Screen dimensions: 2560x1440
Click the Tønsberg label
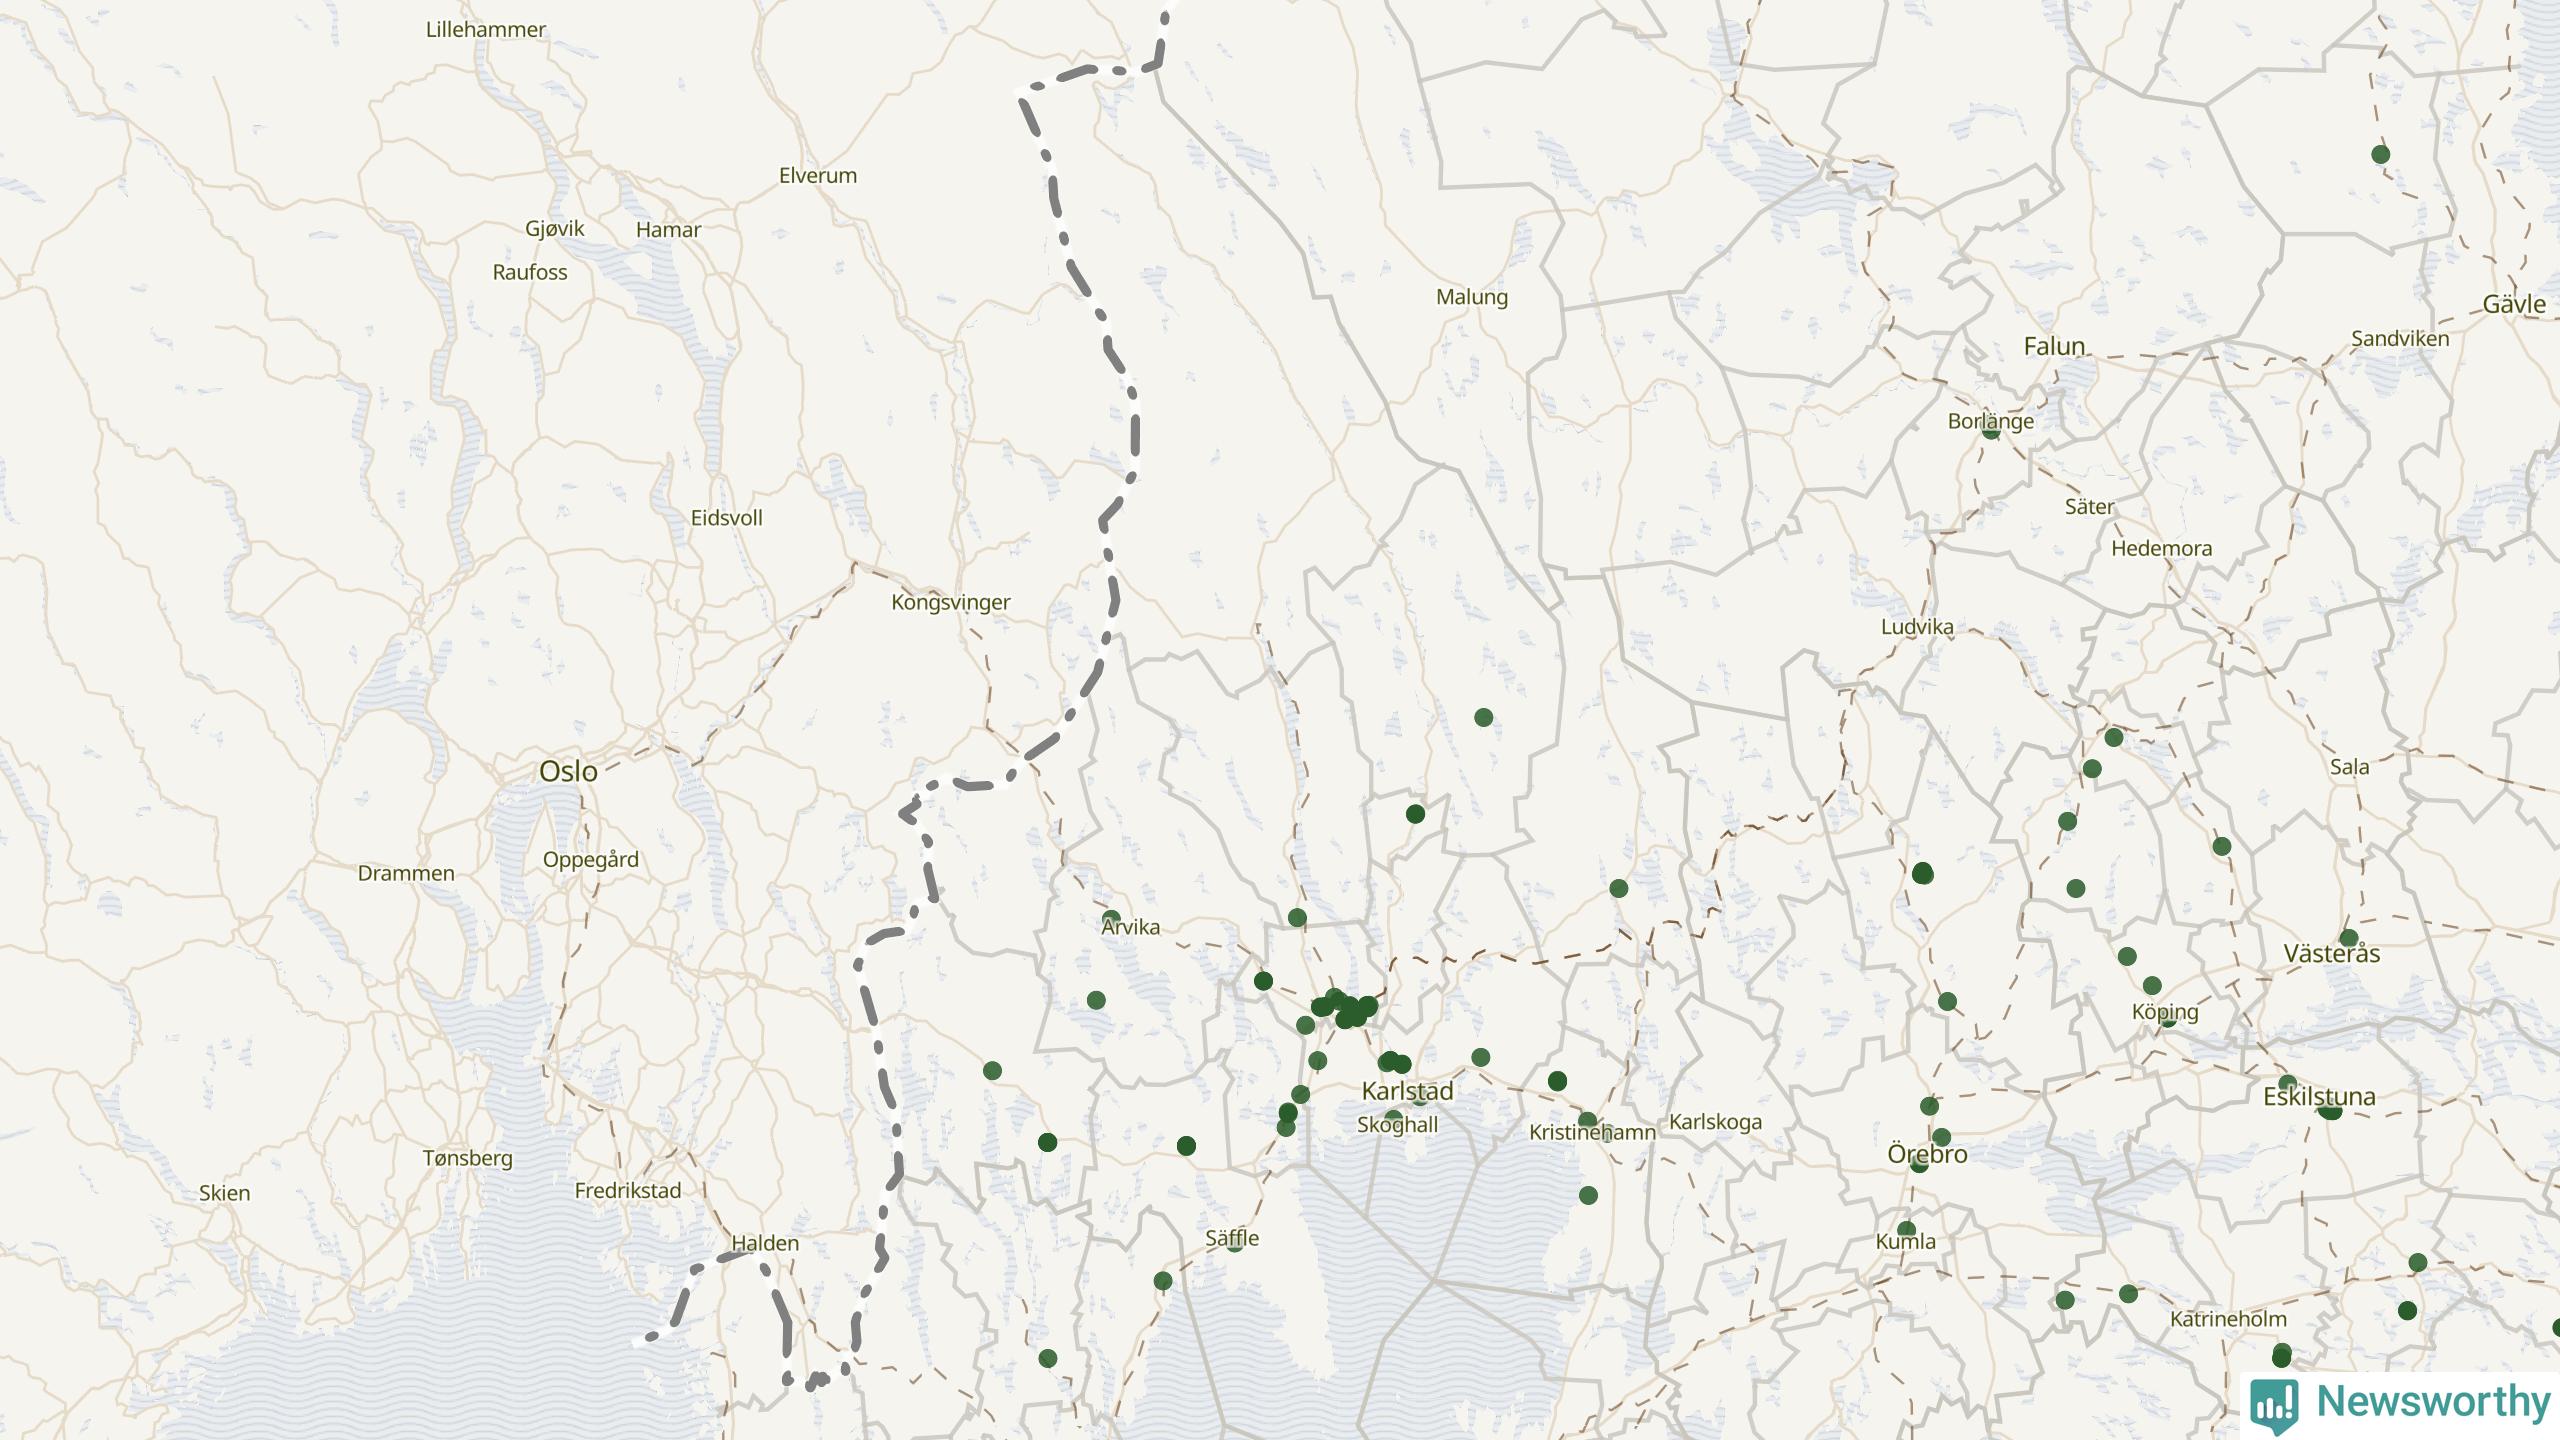pos(468,1159)
